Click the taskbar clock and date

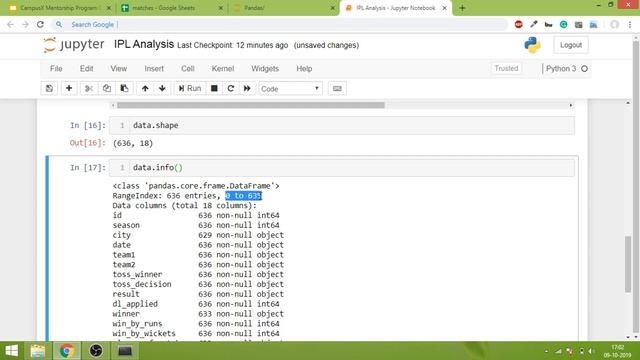618,351
